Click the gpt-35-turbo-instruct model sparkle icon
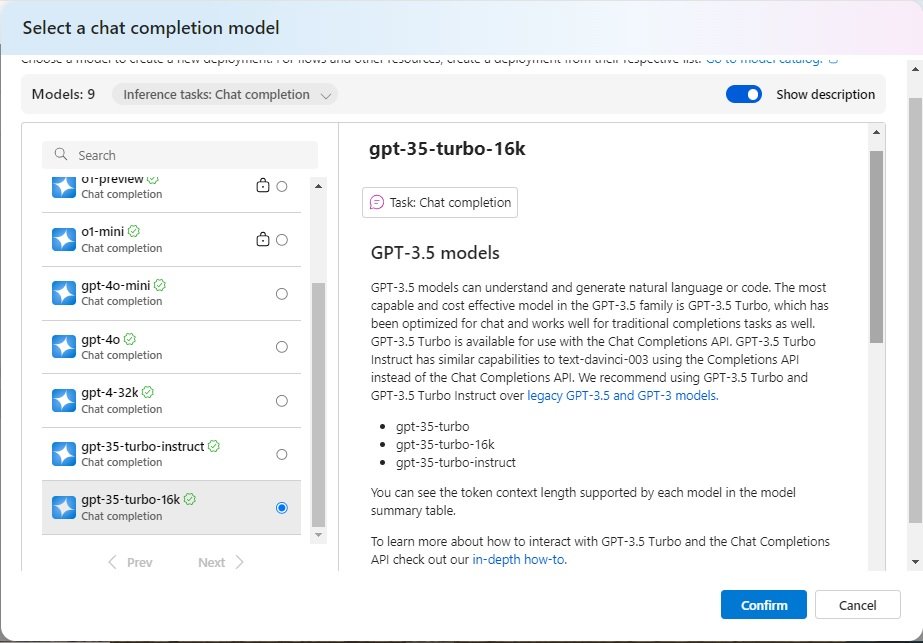The image size is (923, 643). tap(64, 454)
